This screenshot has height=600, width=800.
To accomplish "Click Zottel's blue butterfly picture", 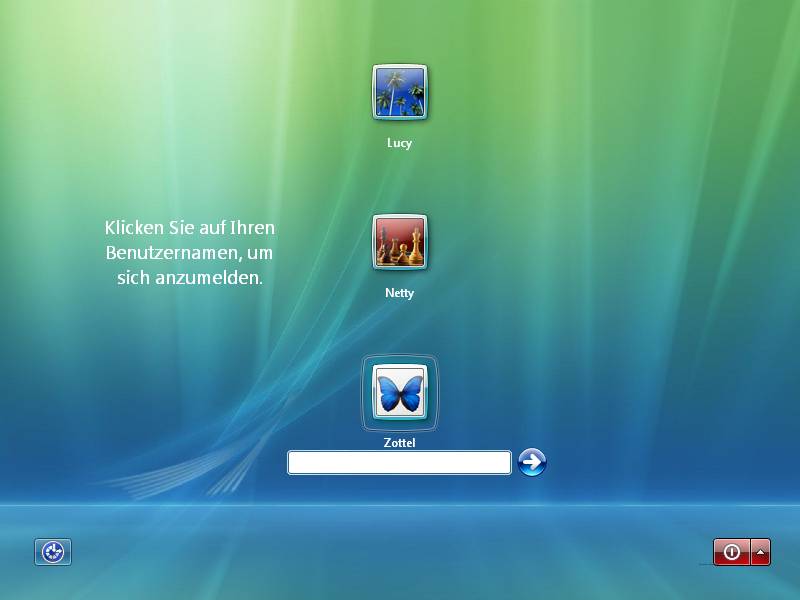I will (x=399, y=392).
